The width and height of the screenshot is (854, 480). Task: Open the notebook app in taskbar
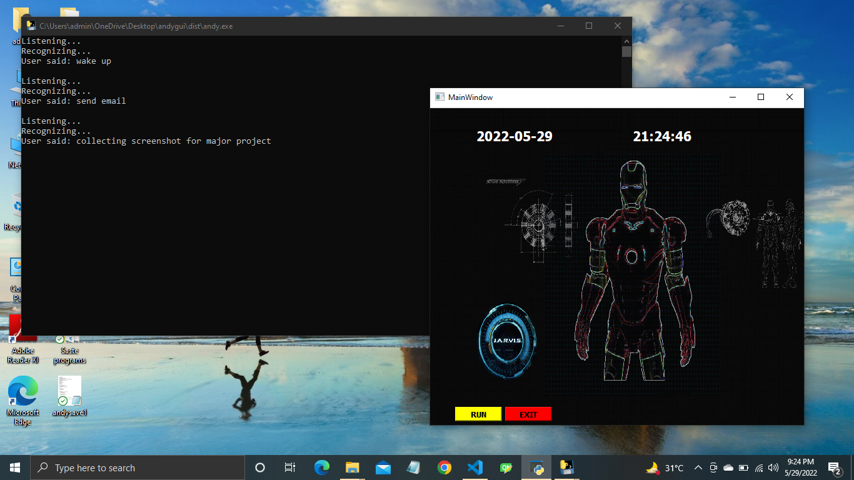[413, 467]
